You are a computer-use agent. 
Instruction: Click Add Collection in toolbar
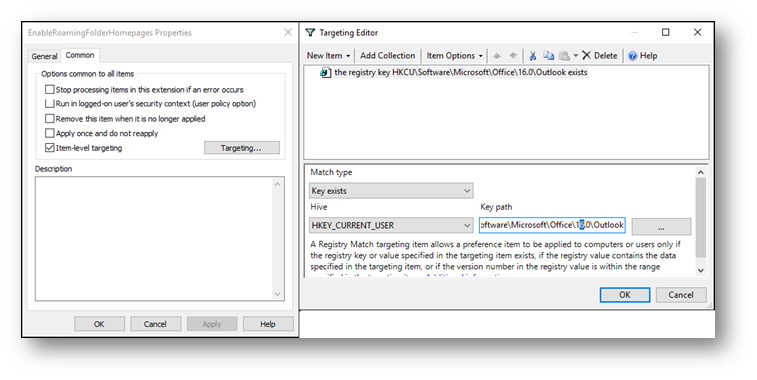click(x=388, y=56)
